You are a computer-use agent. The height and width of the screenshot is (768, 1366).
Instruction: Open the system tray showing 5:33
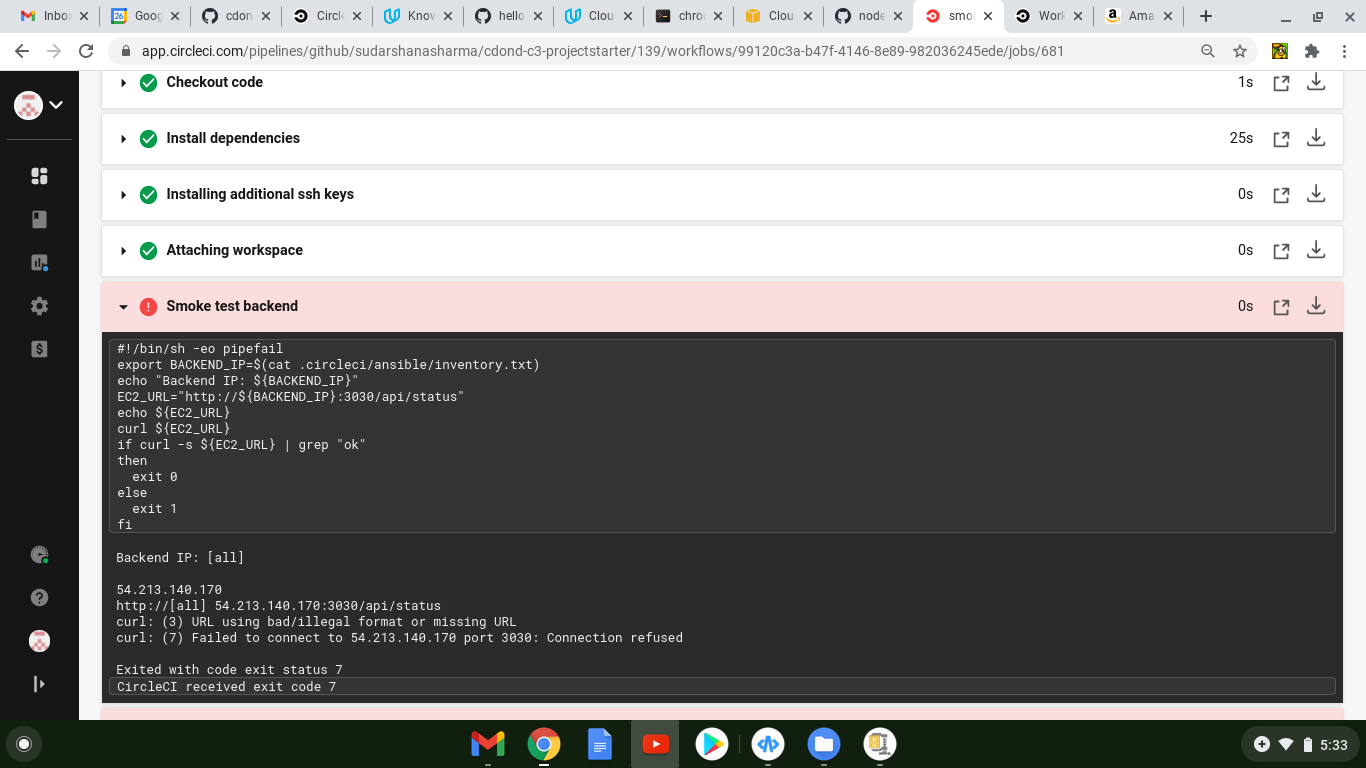tap(1299, 744)
